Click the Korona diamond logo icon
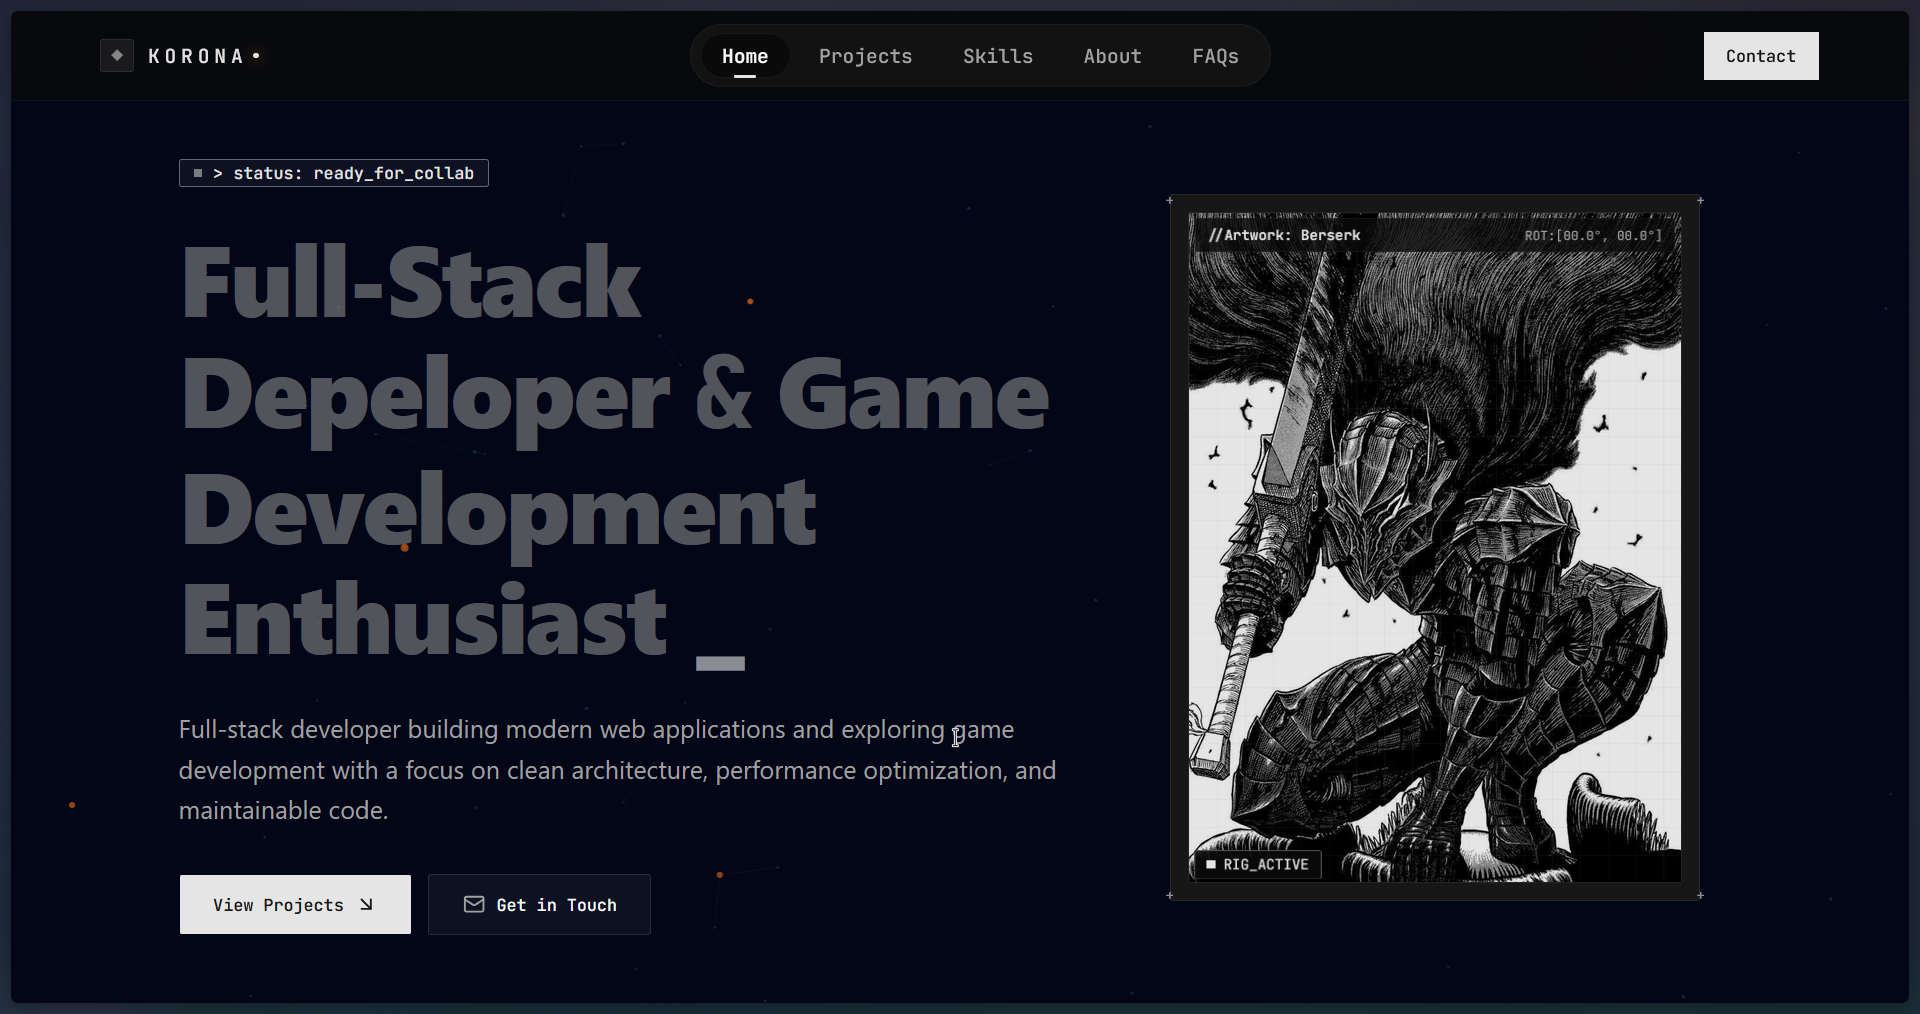The width and height of the screenshot is (1920, 1014). tap(117, 55)
